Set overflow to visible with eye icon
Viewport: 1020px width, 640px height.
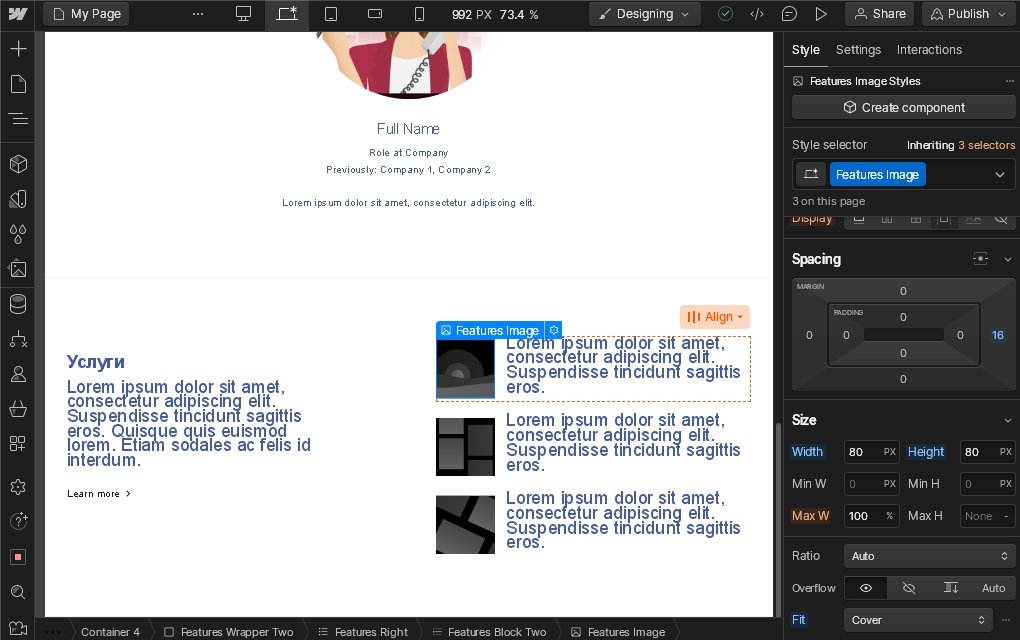[x=866, y=588]
